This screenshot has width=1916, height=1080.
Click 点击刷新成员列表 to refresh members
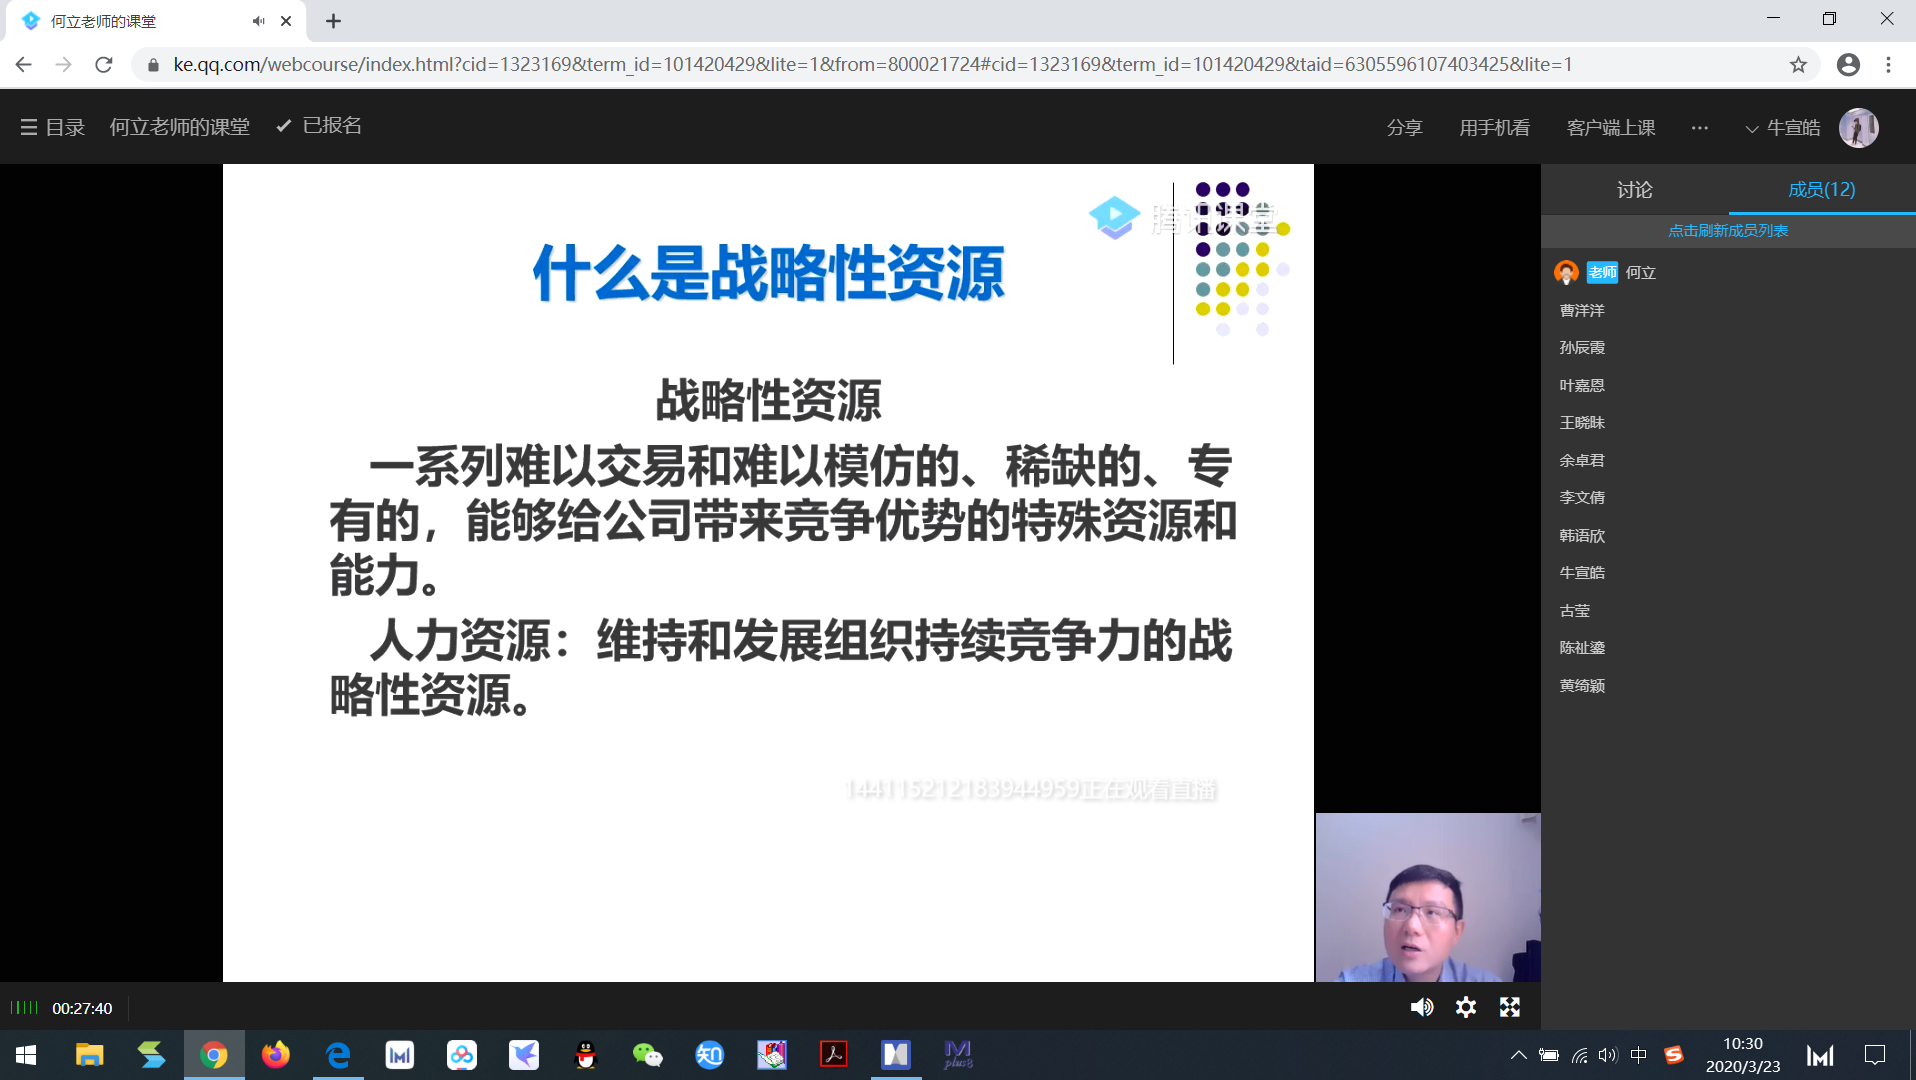(1727, 231)
